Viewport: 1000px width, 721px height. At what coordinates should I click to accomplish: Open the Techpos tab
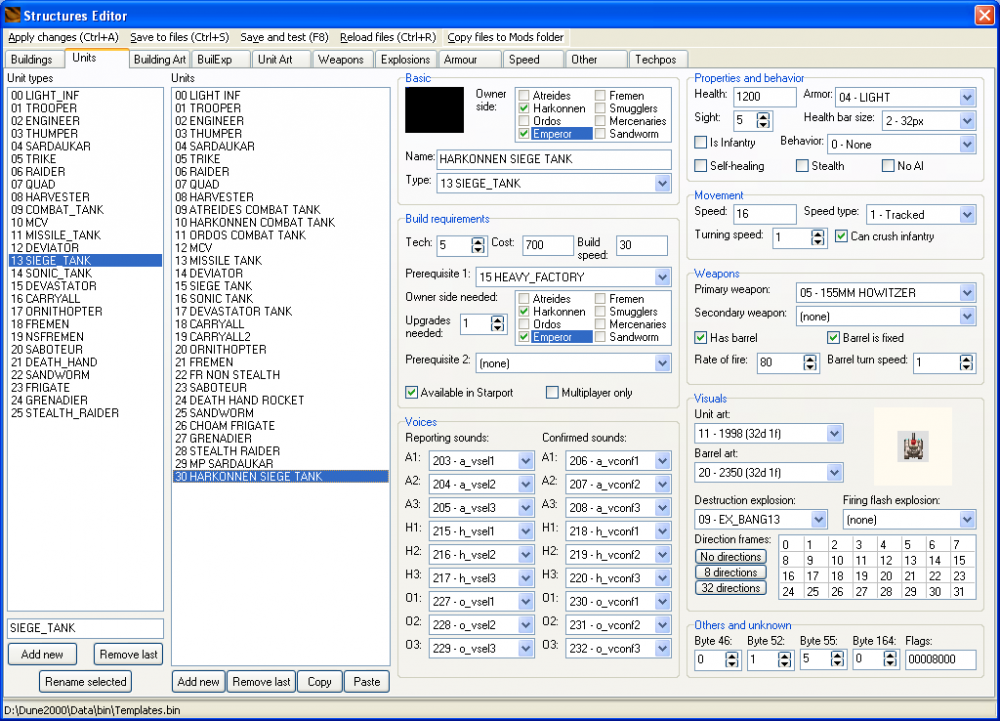pyautogui.click(x=657, y=59)
